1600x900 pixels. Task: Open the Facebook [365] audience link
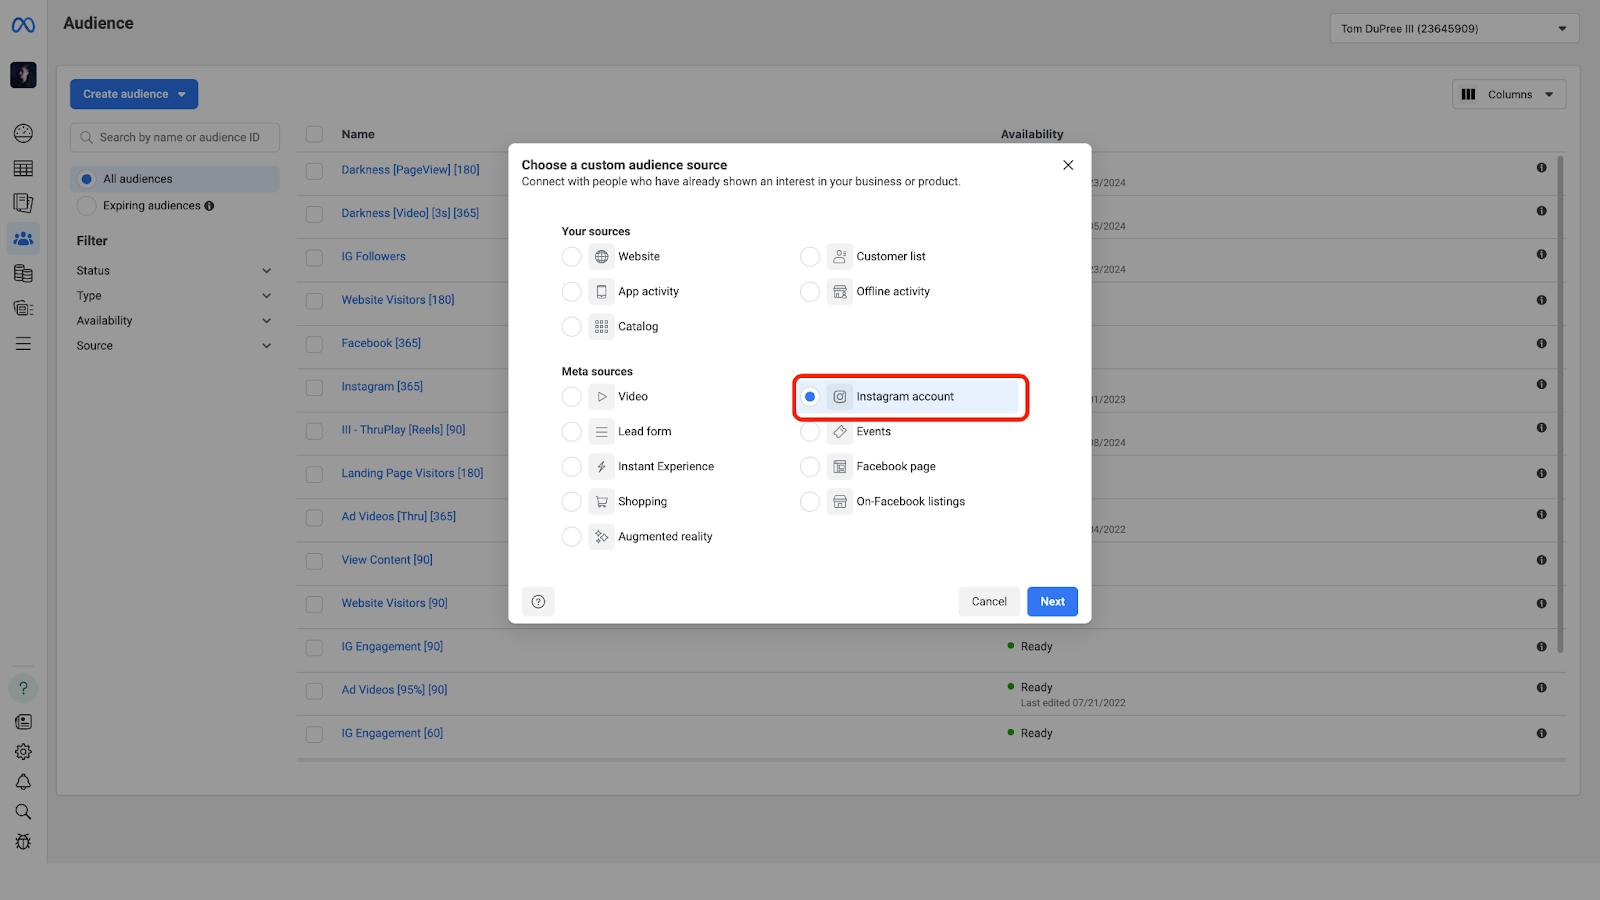(381, 344)
